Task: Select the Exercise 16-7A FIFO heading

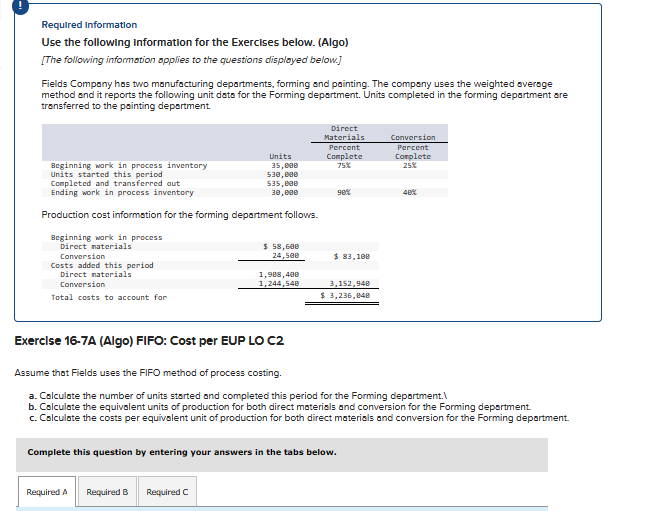Action: (149, 341)
